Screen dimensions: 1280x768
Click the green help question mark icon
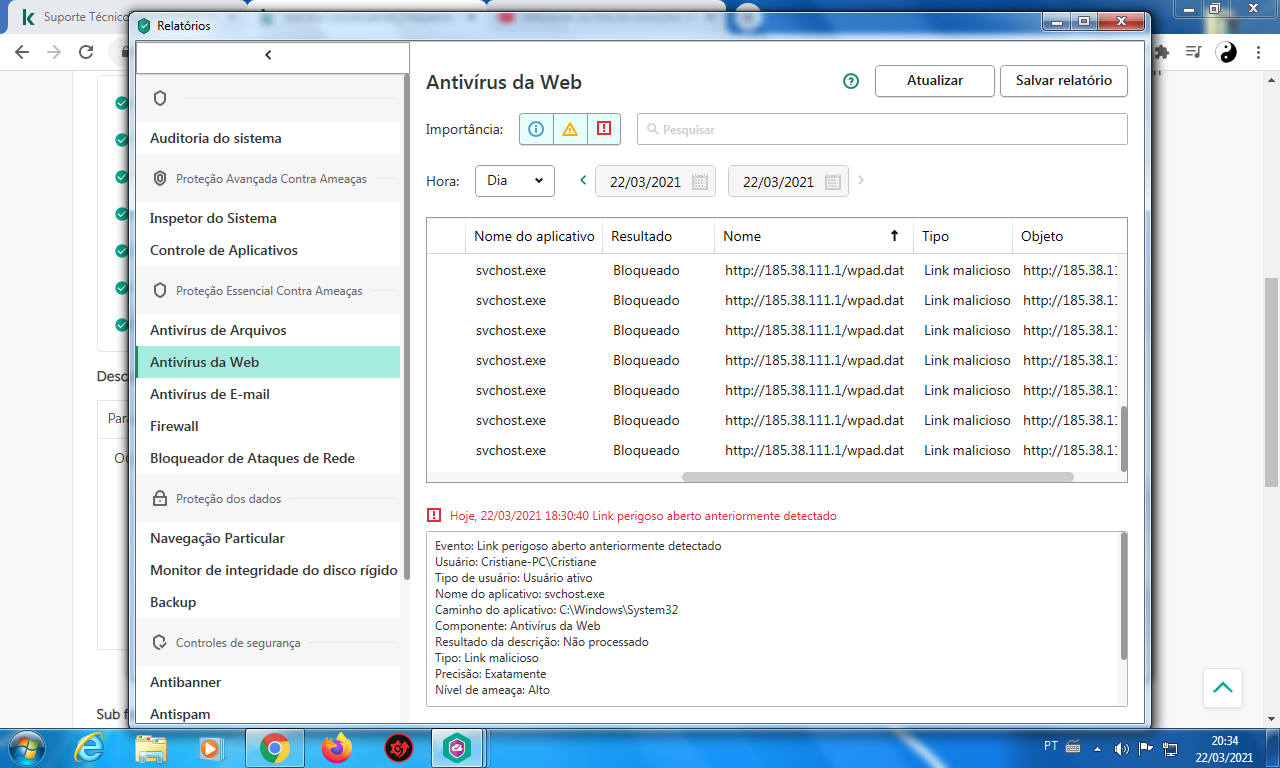tap(851, 81)
